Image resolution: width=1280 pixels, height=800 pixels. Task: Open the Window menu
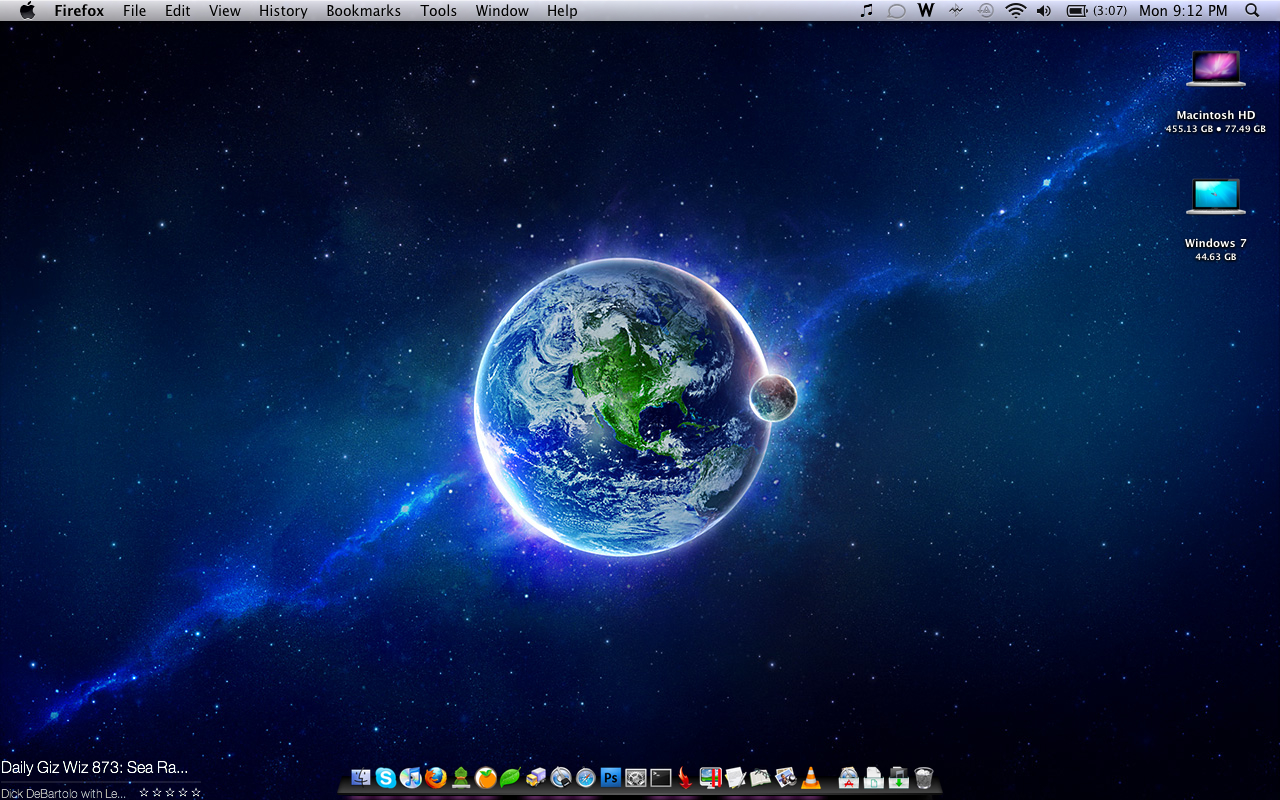pos(502,11)
